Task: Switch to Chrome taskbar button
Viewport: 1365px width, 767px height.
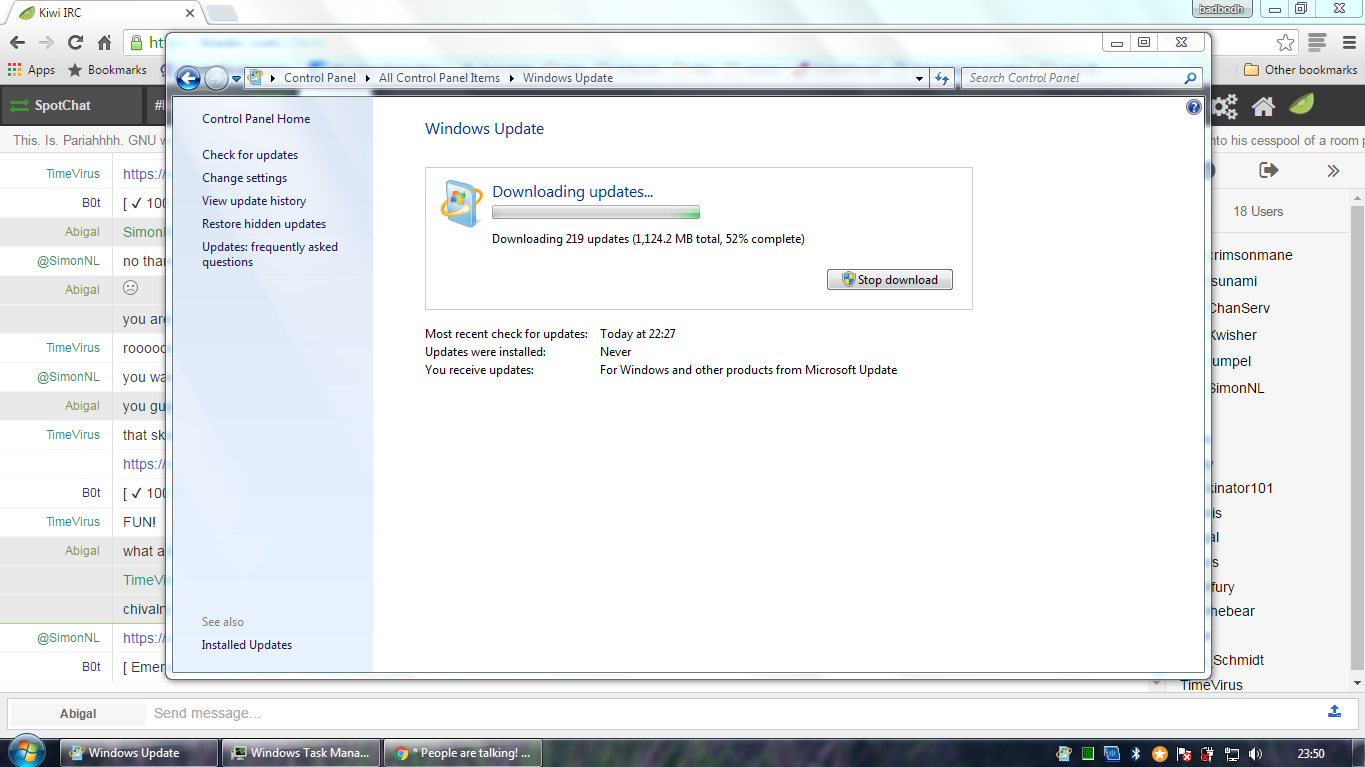Action: (463, 753)
